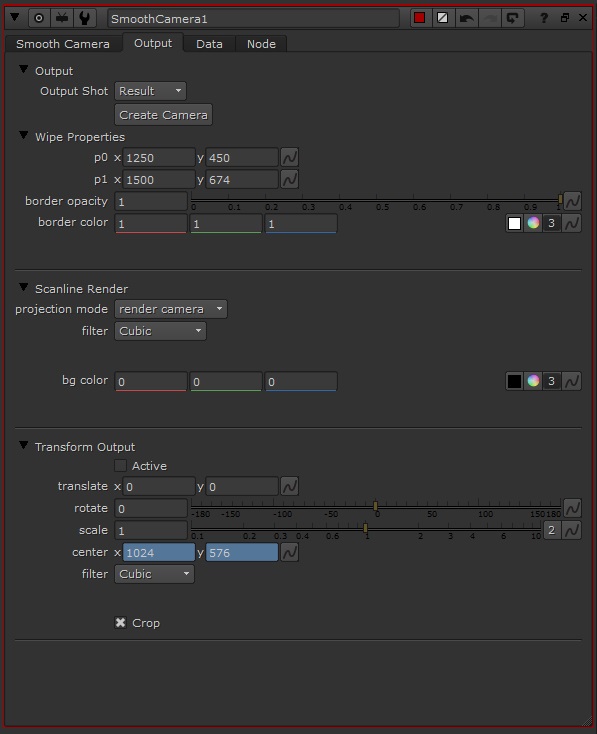597x734 pixels.
Task: Open the Transform Output filter Cubic dropdown
Action: (x=155, y=574)
